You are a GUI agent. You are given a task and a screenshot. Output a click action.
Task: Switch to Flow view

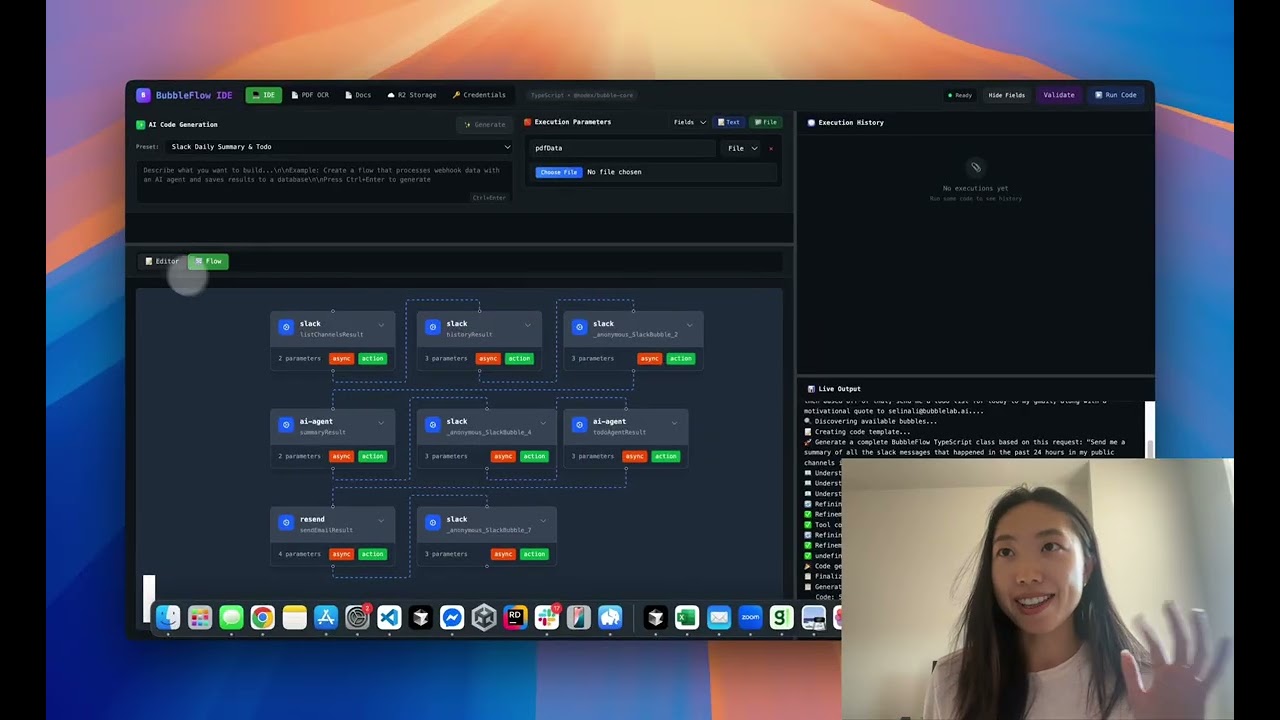point(208,261)
